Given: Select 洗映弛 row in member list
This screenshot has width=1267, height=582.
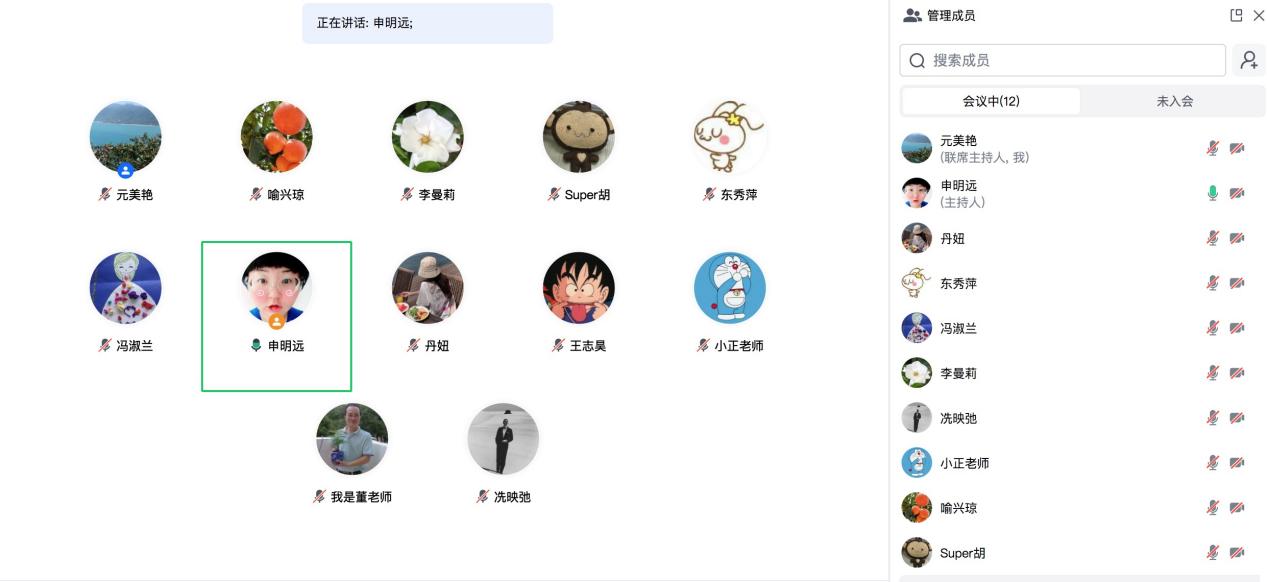Looking at the screenshot, I should pos(1078,418).
